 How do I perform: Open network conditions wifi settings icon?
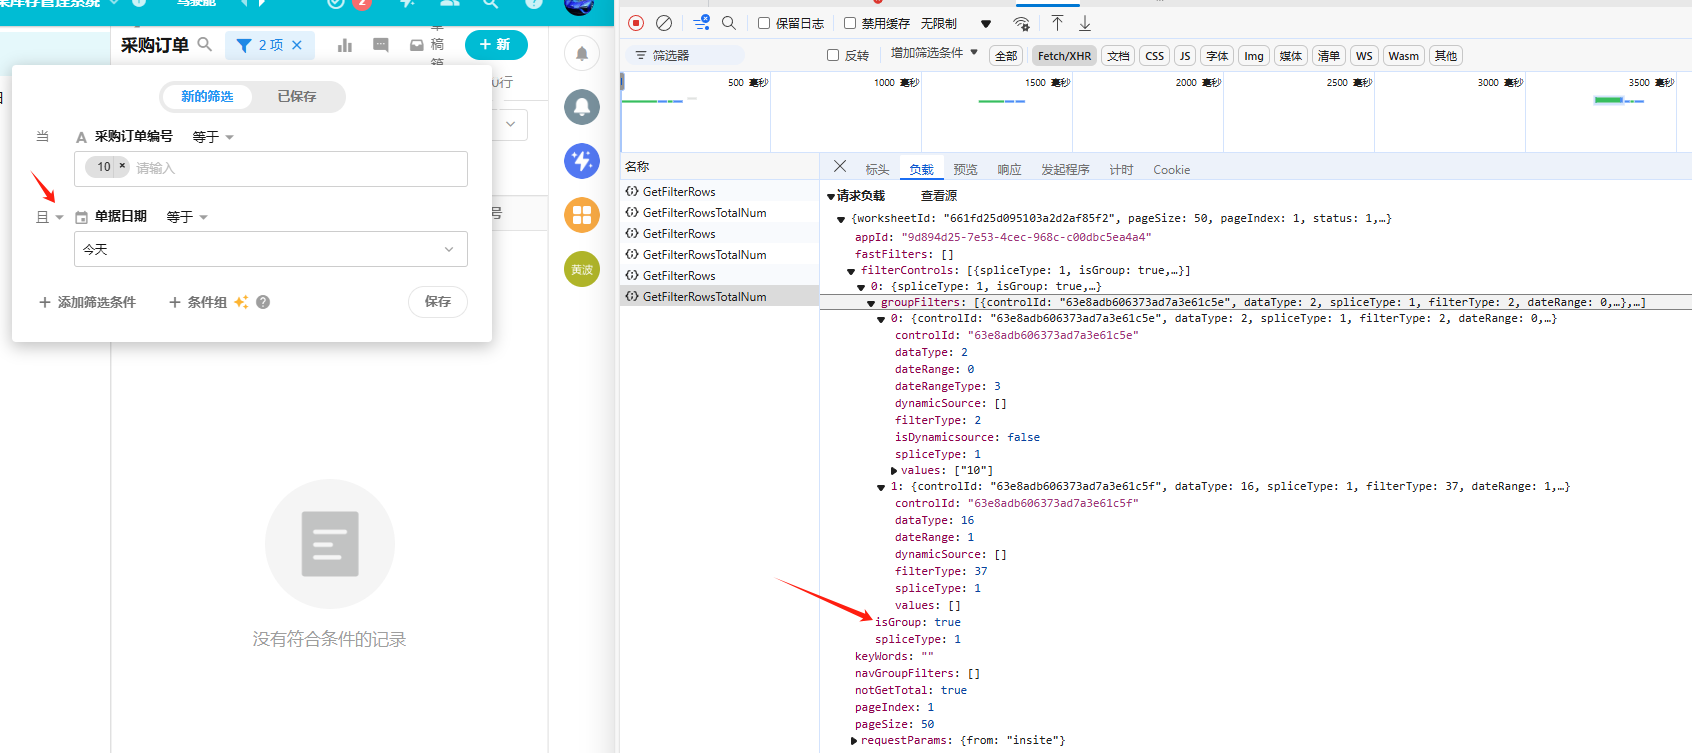[x=1021, y=23]
